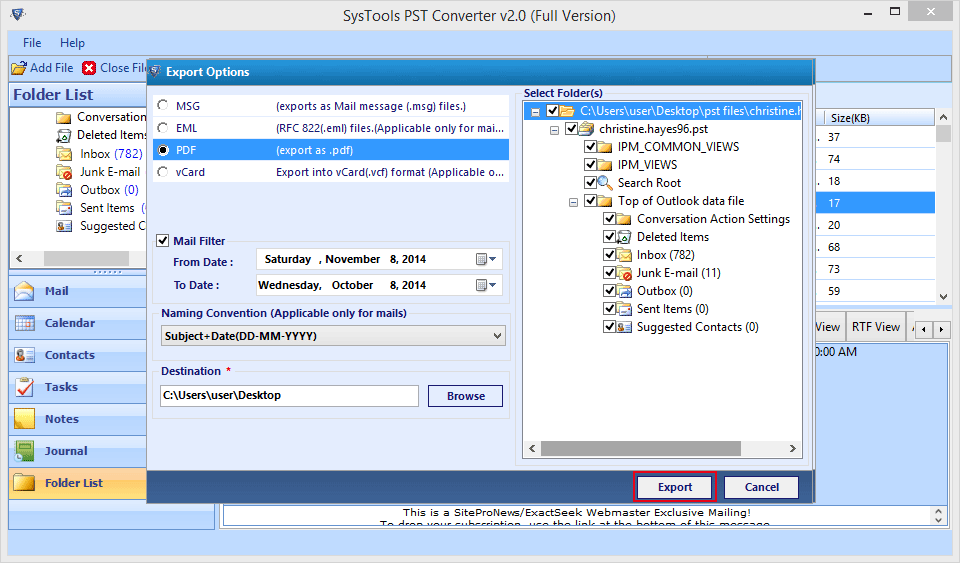Uncheck the IPM_VIEWS folder checkbox

590,164
